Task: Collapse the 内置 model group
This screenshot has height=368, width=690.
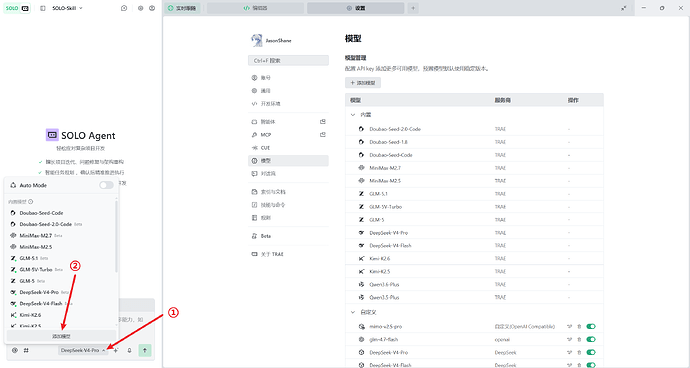Action: (x=353, y=114)
